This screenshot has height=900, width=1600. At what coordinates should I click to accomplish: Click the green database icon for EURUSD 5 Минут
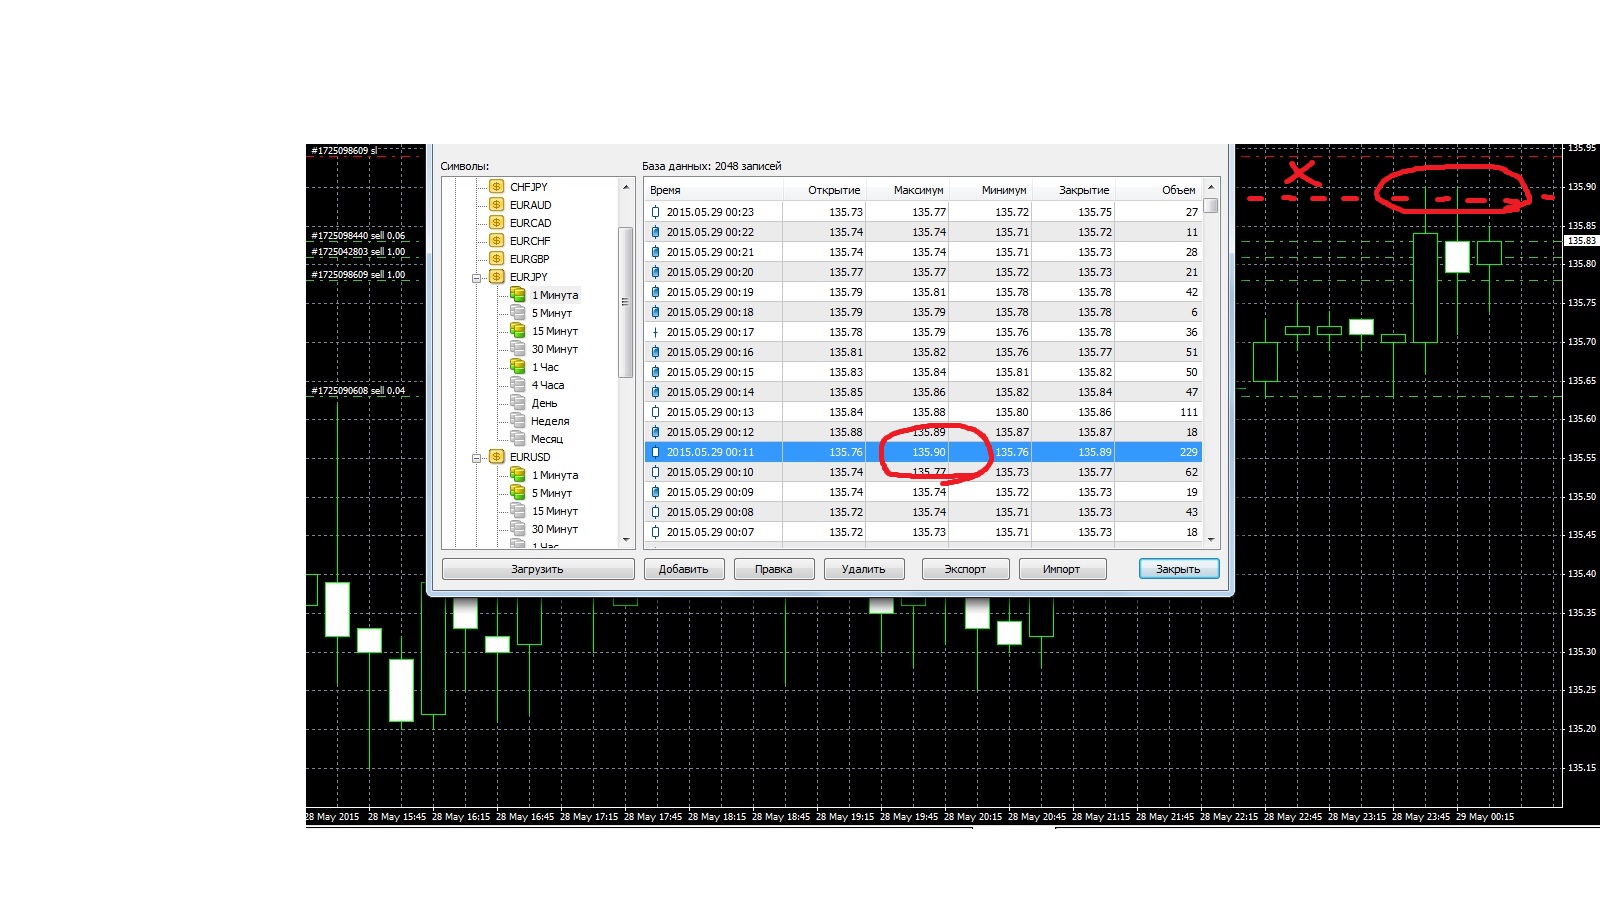(518, 493)
